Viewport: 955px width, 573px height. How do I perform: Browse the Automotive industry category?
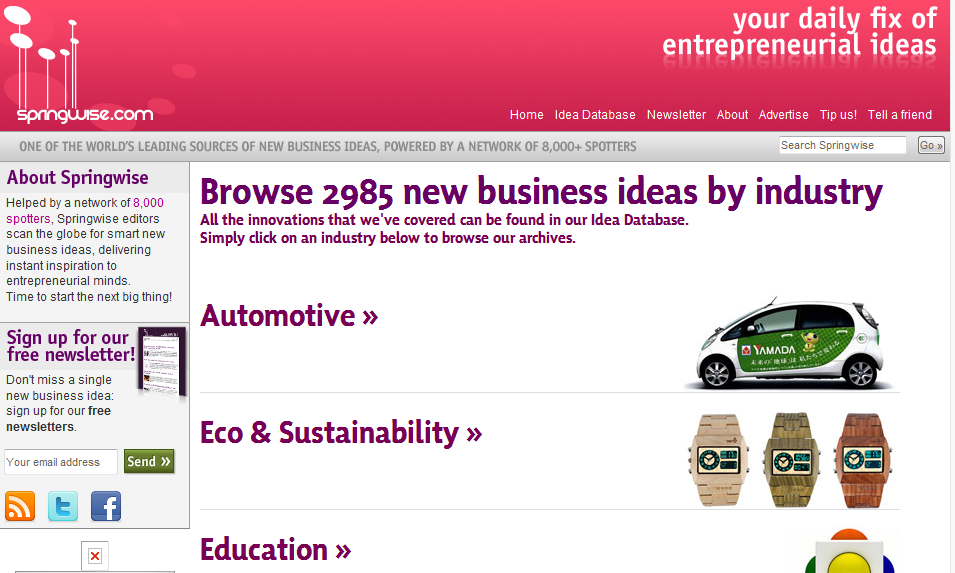[x=289, y=315]
